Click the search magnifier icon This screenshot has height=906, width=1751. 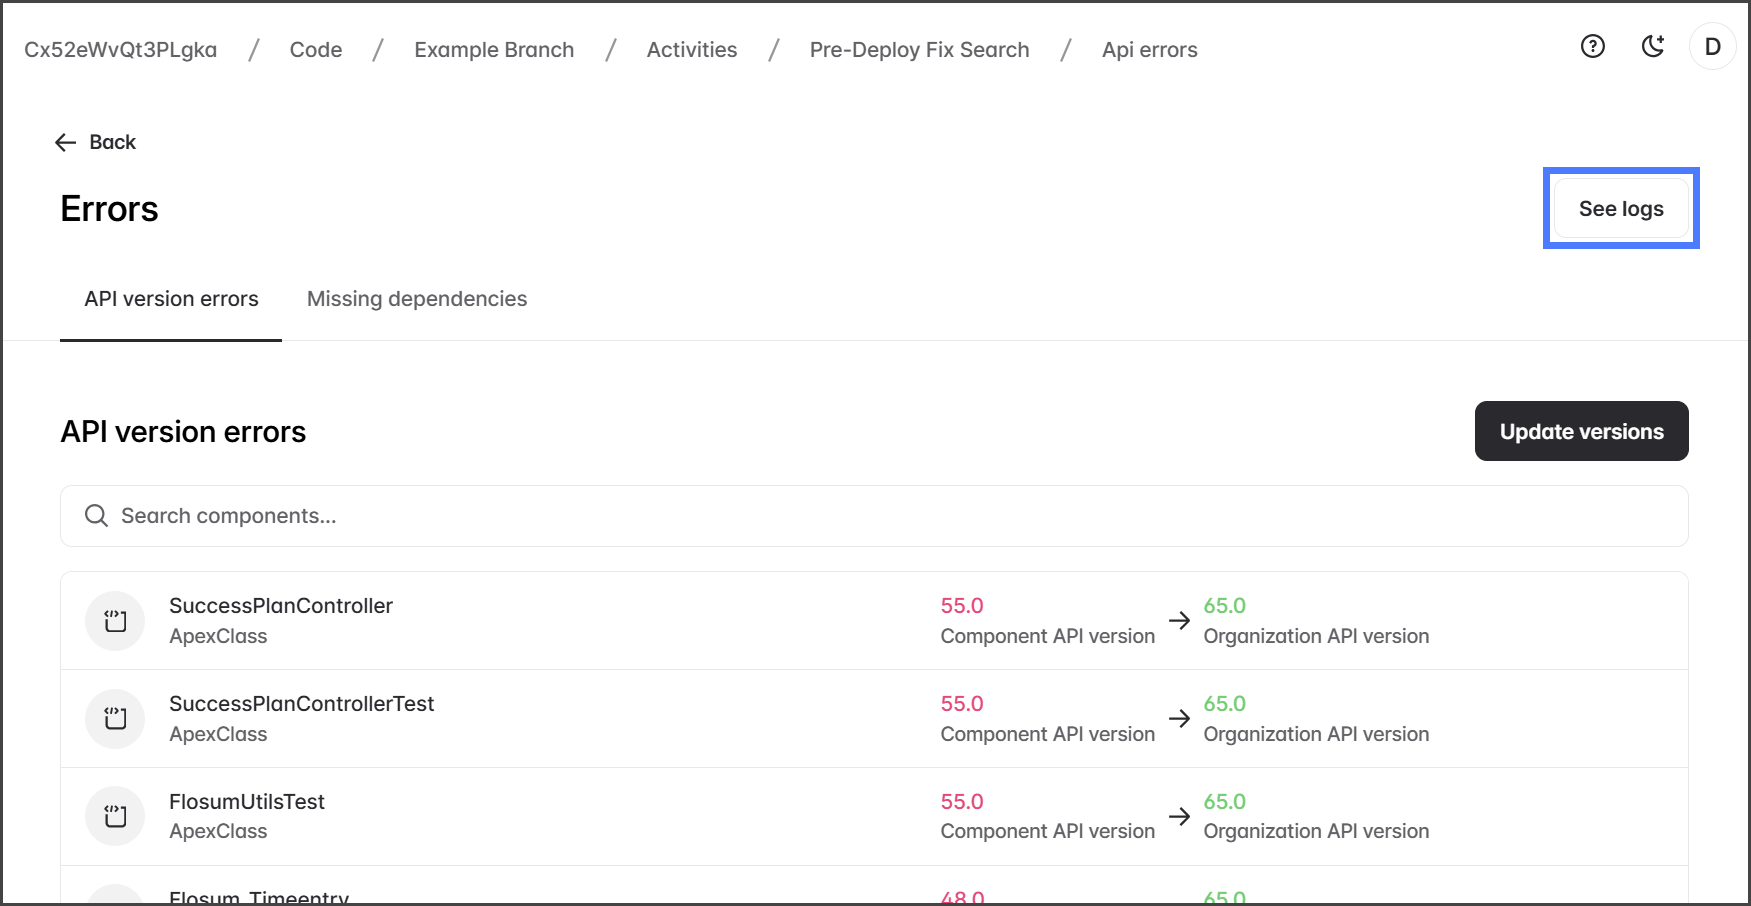tap(96, 516)
